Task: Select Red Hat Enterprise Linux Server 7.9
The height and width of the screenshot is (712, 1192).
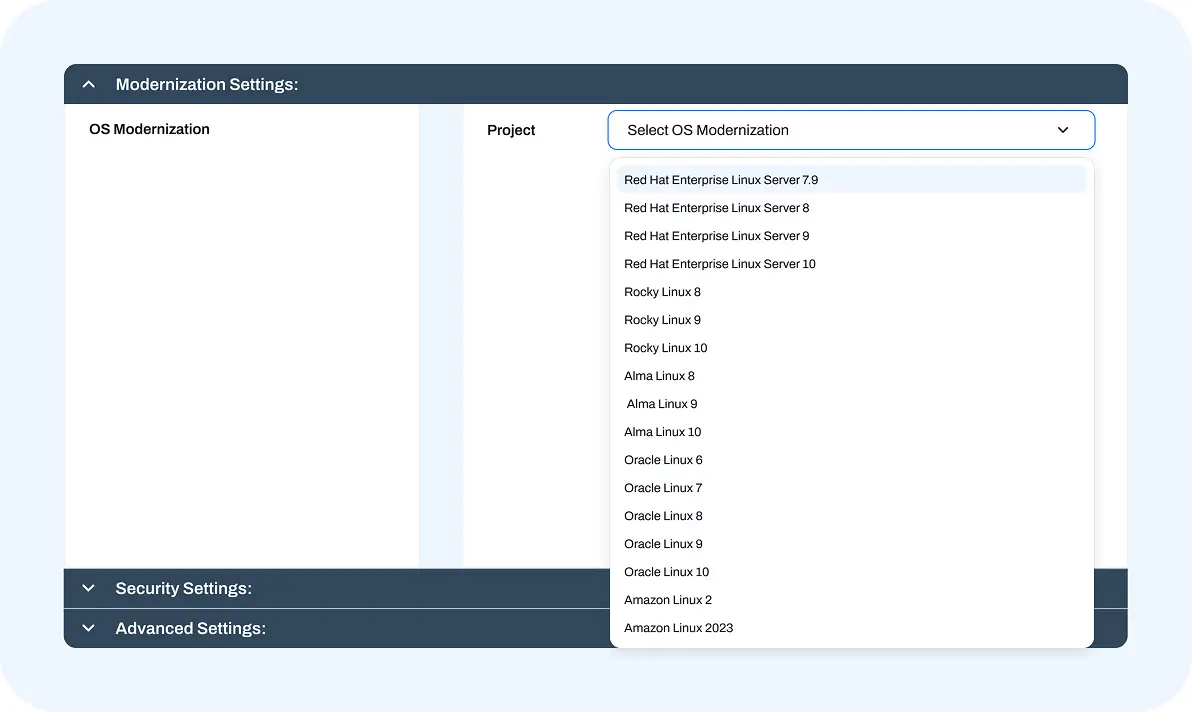Action: (x=851, y=180)
